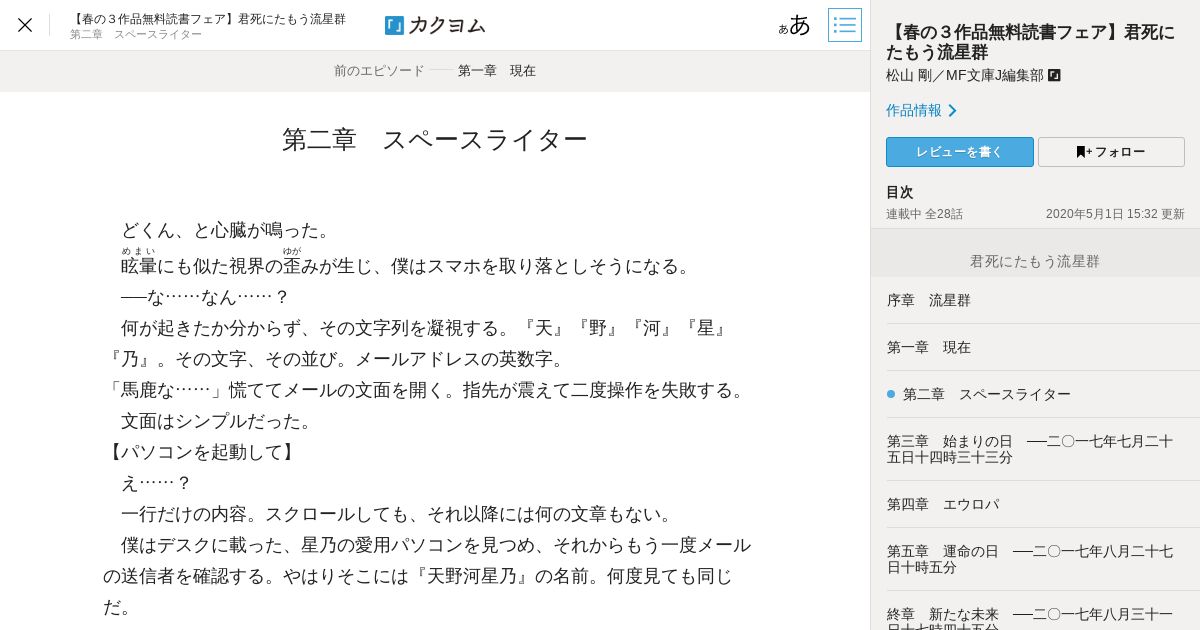Select 第二章 スペースライター in contents list

[x=1036, y=394]
